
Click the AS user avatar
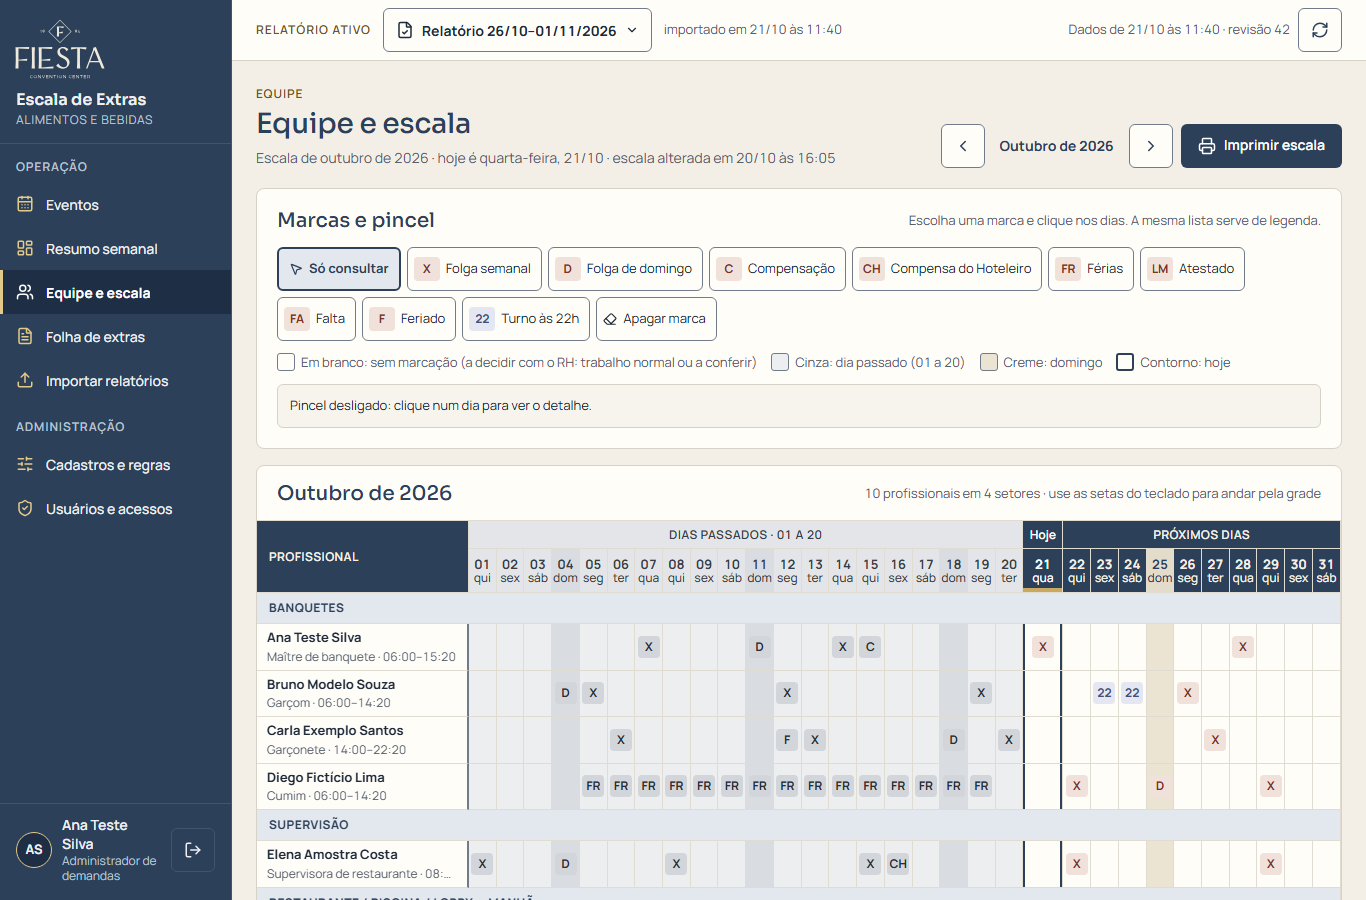tap(34, 850)
